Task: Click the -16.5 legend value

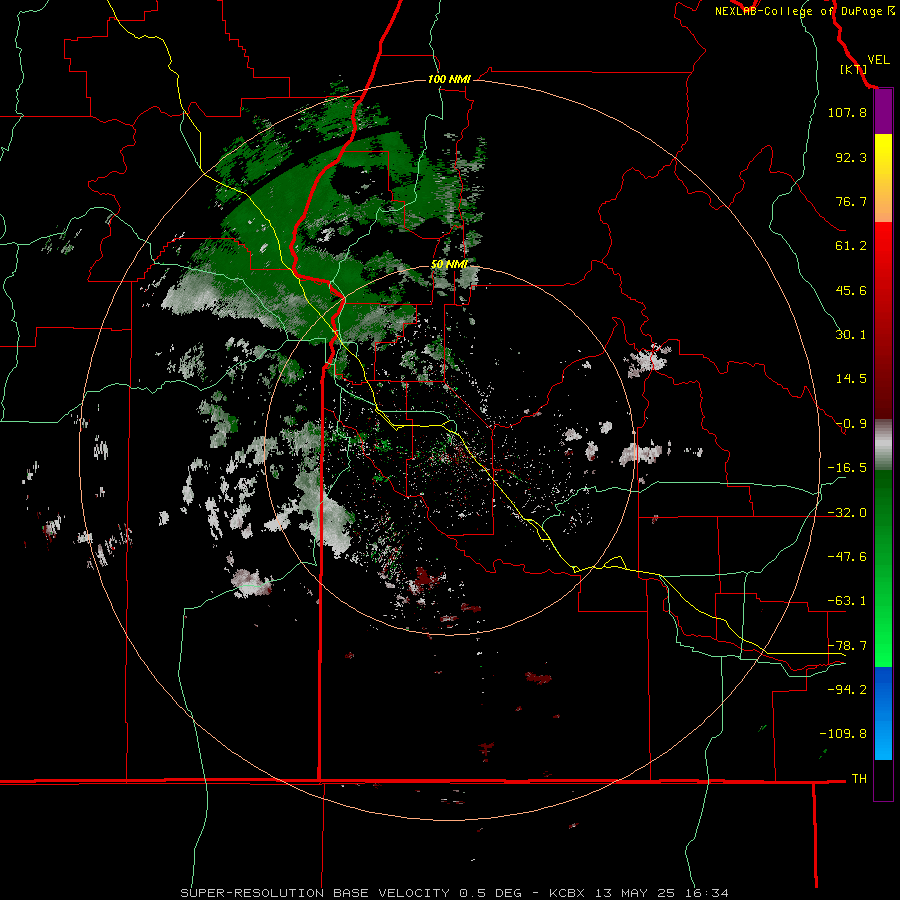Action: point(847,468)
